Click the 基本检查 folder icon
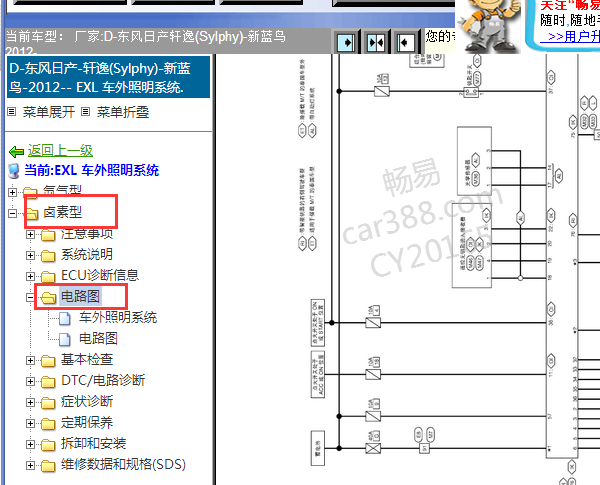This screenshot has height=485, width=600. (48, 360)
